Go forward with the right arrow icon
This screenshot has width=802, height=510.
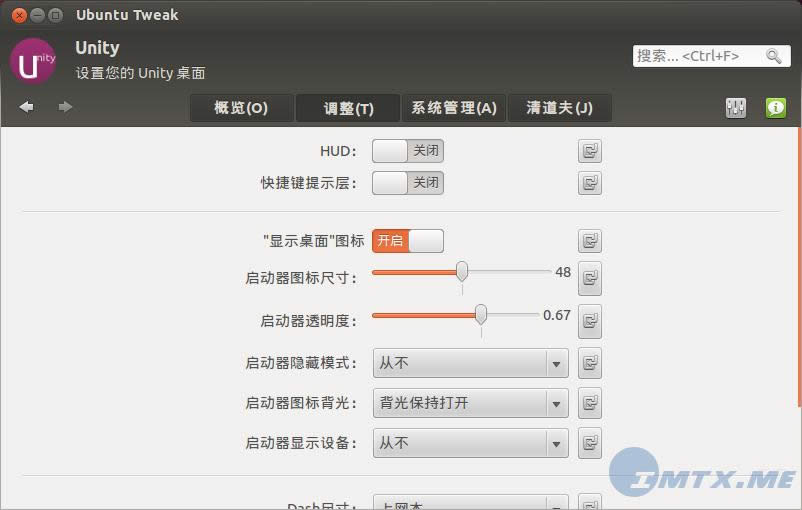[x=65, y=107]
